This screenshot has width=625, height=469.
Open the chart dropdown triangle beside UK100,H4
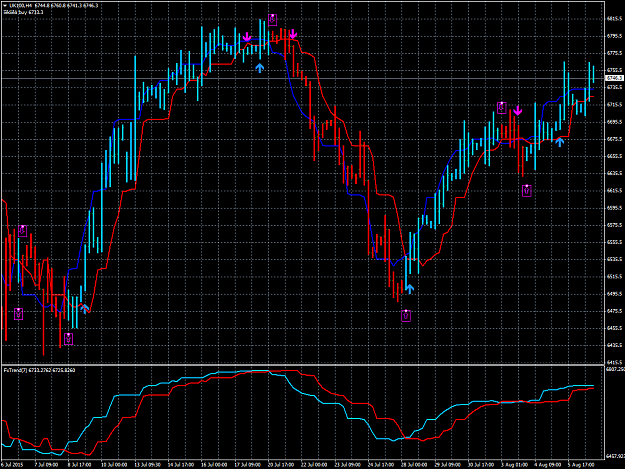click(5, 6)
